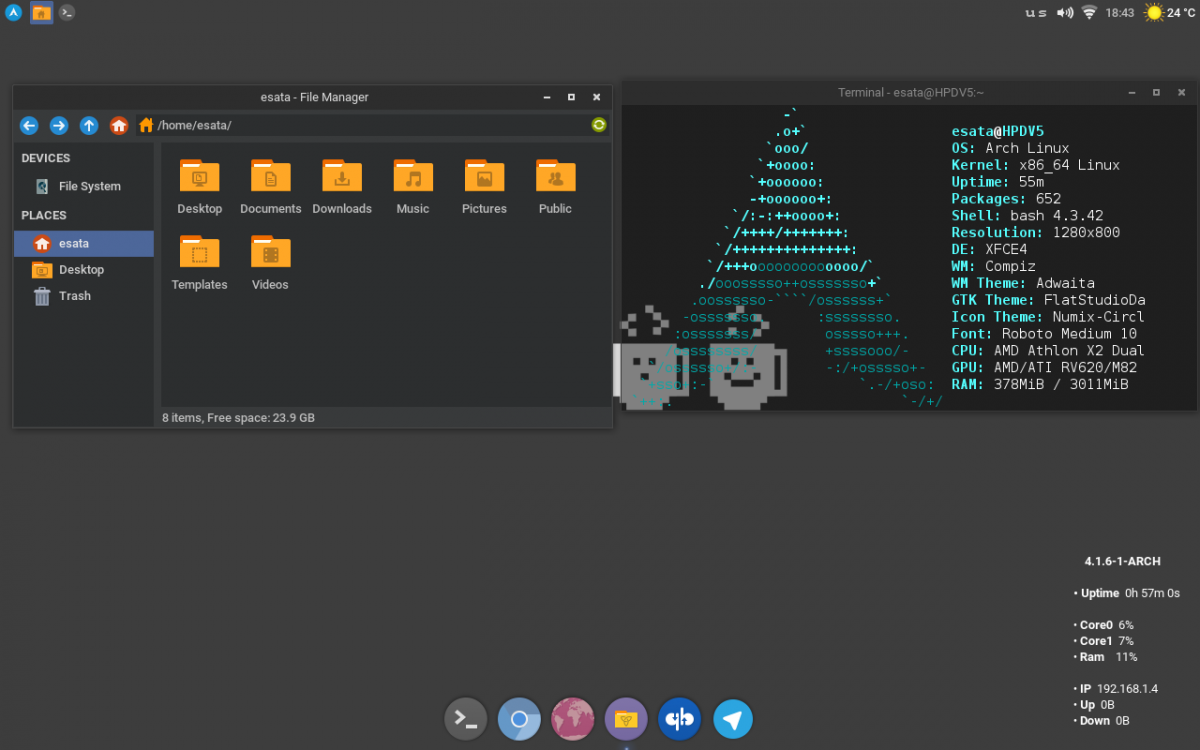Click 'Resolution: 1280x800' in Terminal
The image size is (1200, 750).
pos(1036,233)
